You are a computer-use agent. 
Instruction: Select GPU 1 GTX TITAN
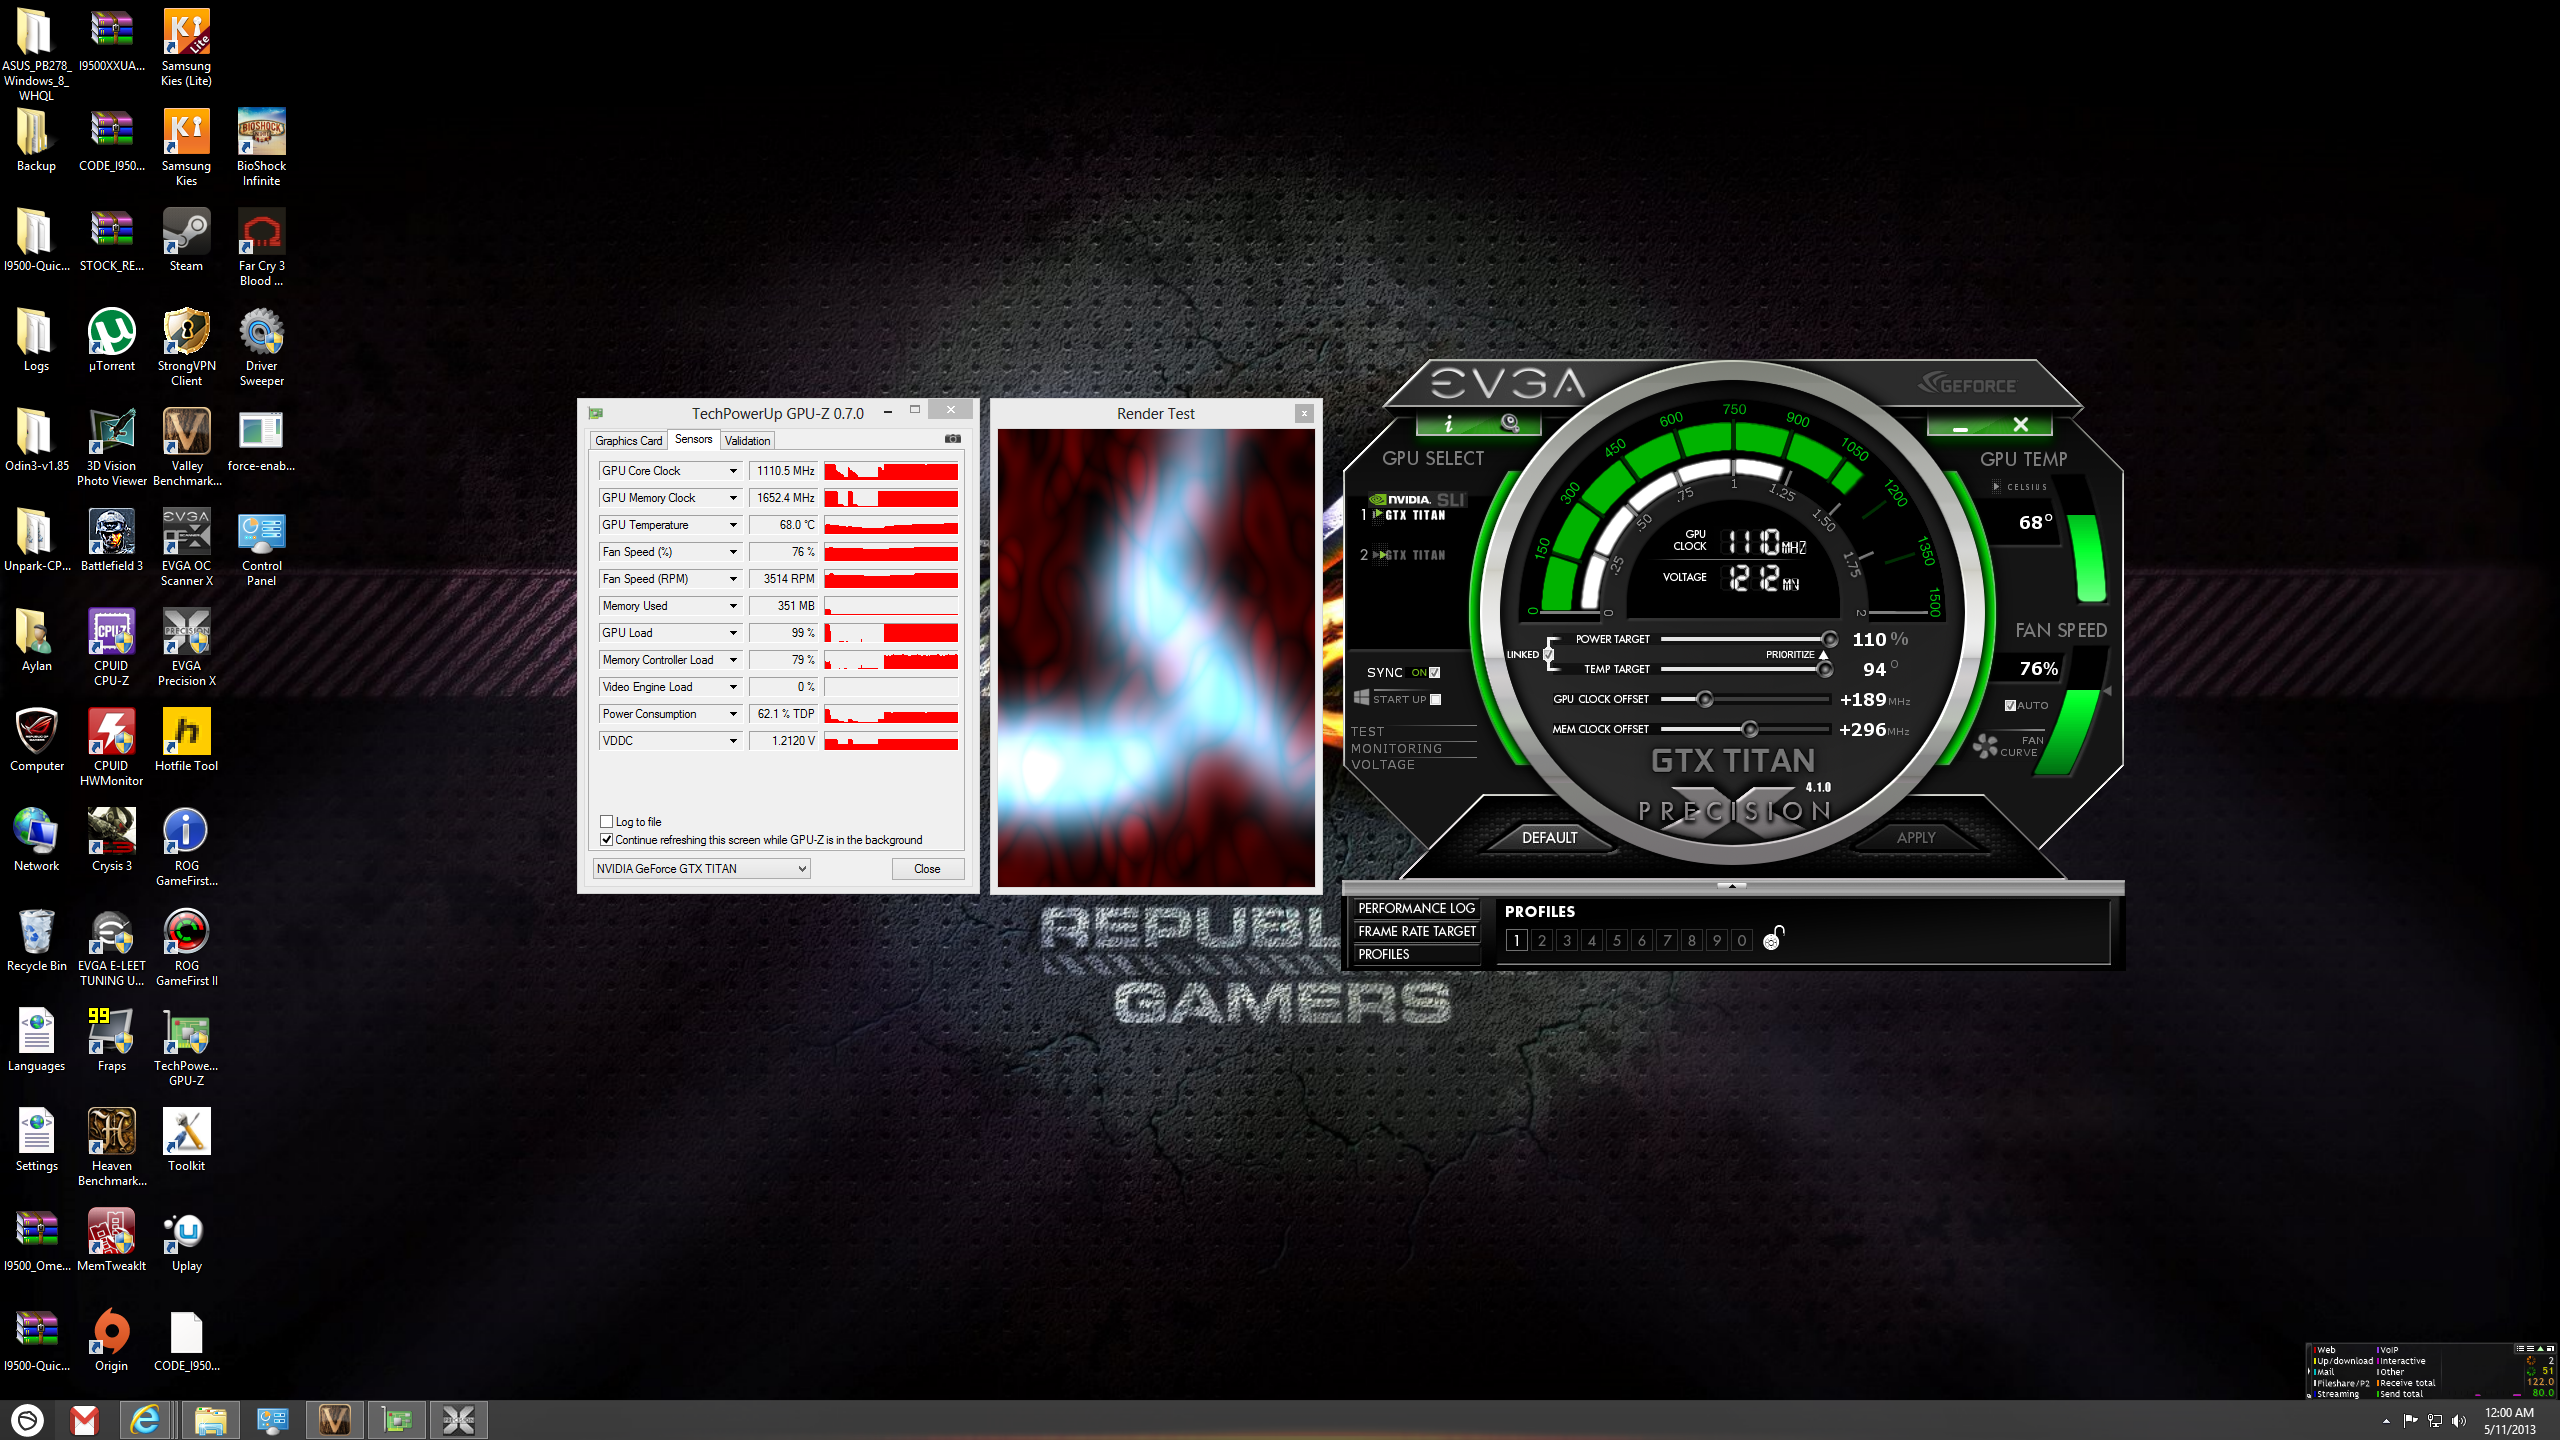click(1414, 515)
